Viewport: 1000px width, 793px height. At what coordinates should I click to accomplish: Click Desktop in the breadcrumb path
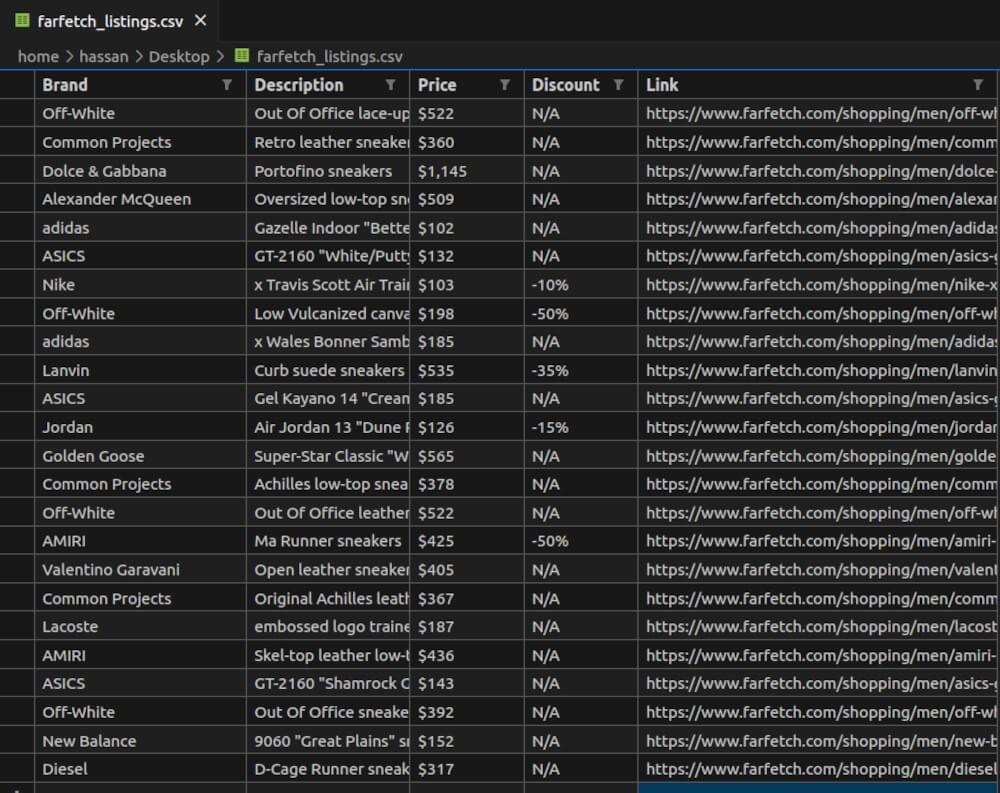click(x=179, y=56)
